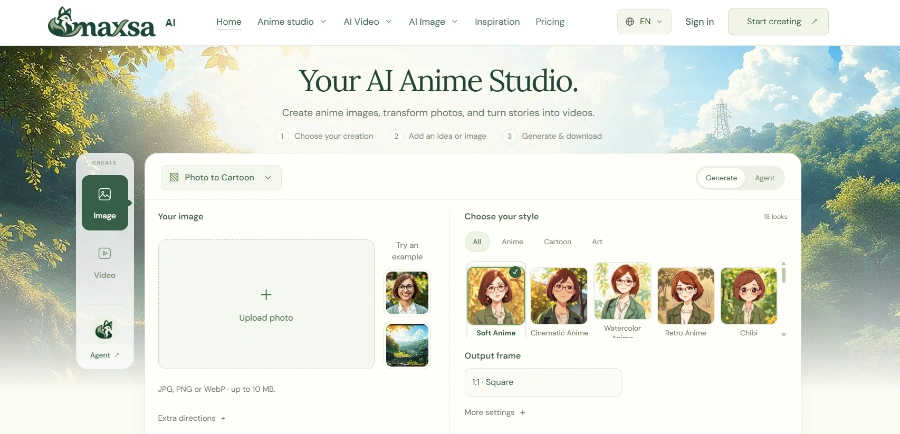Click the Photo to Cartoon mode icon

pos(174,177)
